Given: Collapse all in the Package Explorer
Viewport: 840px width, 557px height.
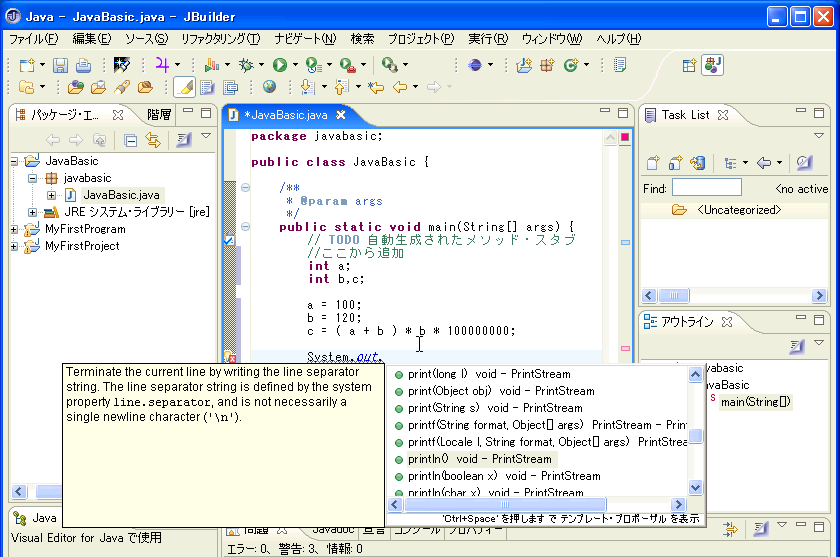Looking at the screenshot, I should 130,140.
